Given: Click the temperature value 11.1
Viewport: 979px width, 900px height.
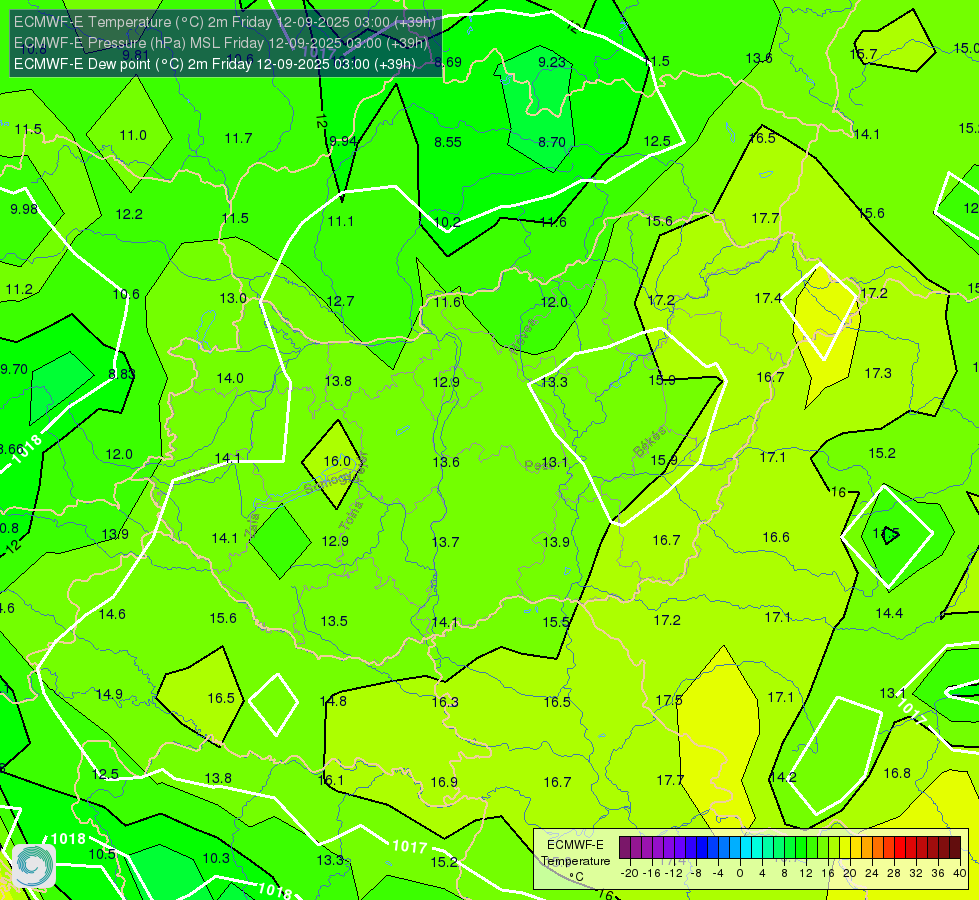Looking at the screenshot, I should pos(340,221).
